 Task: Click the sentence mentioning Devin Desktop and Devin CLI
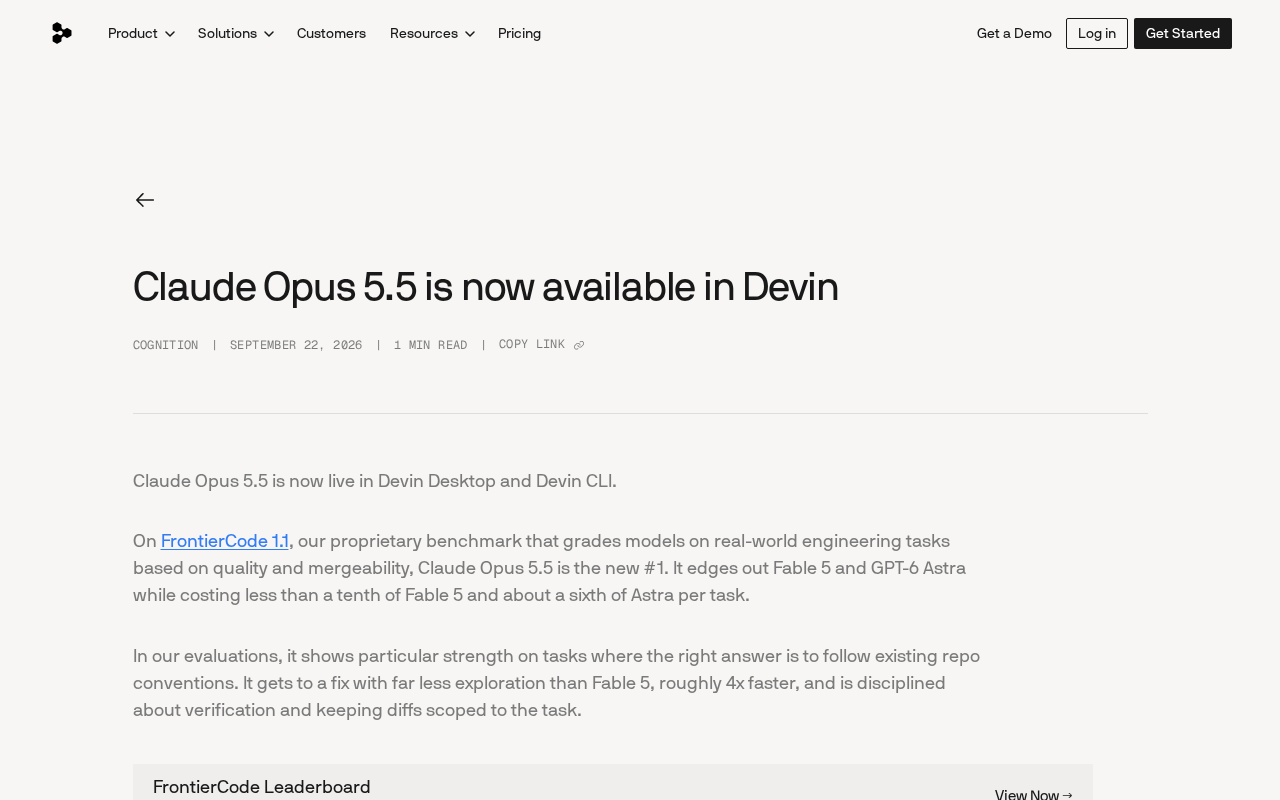375,481
